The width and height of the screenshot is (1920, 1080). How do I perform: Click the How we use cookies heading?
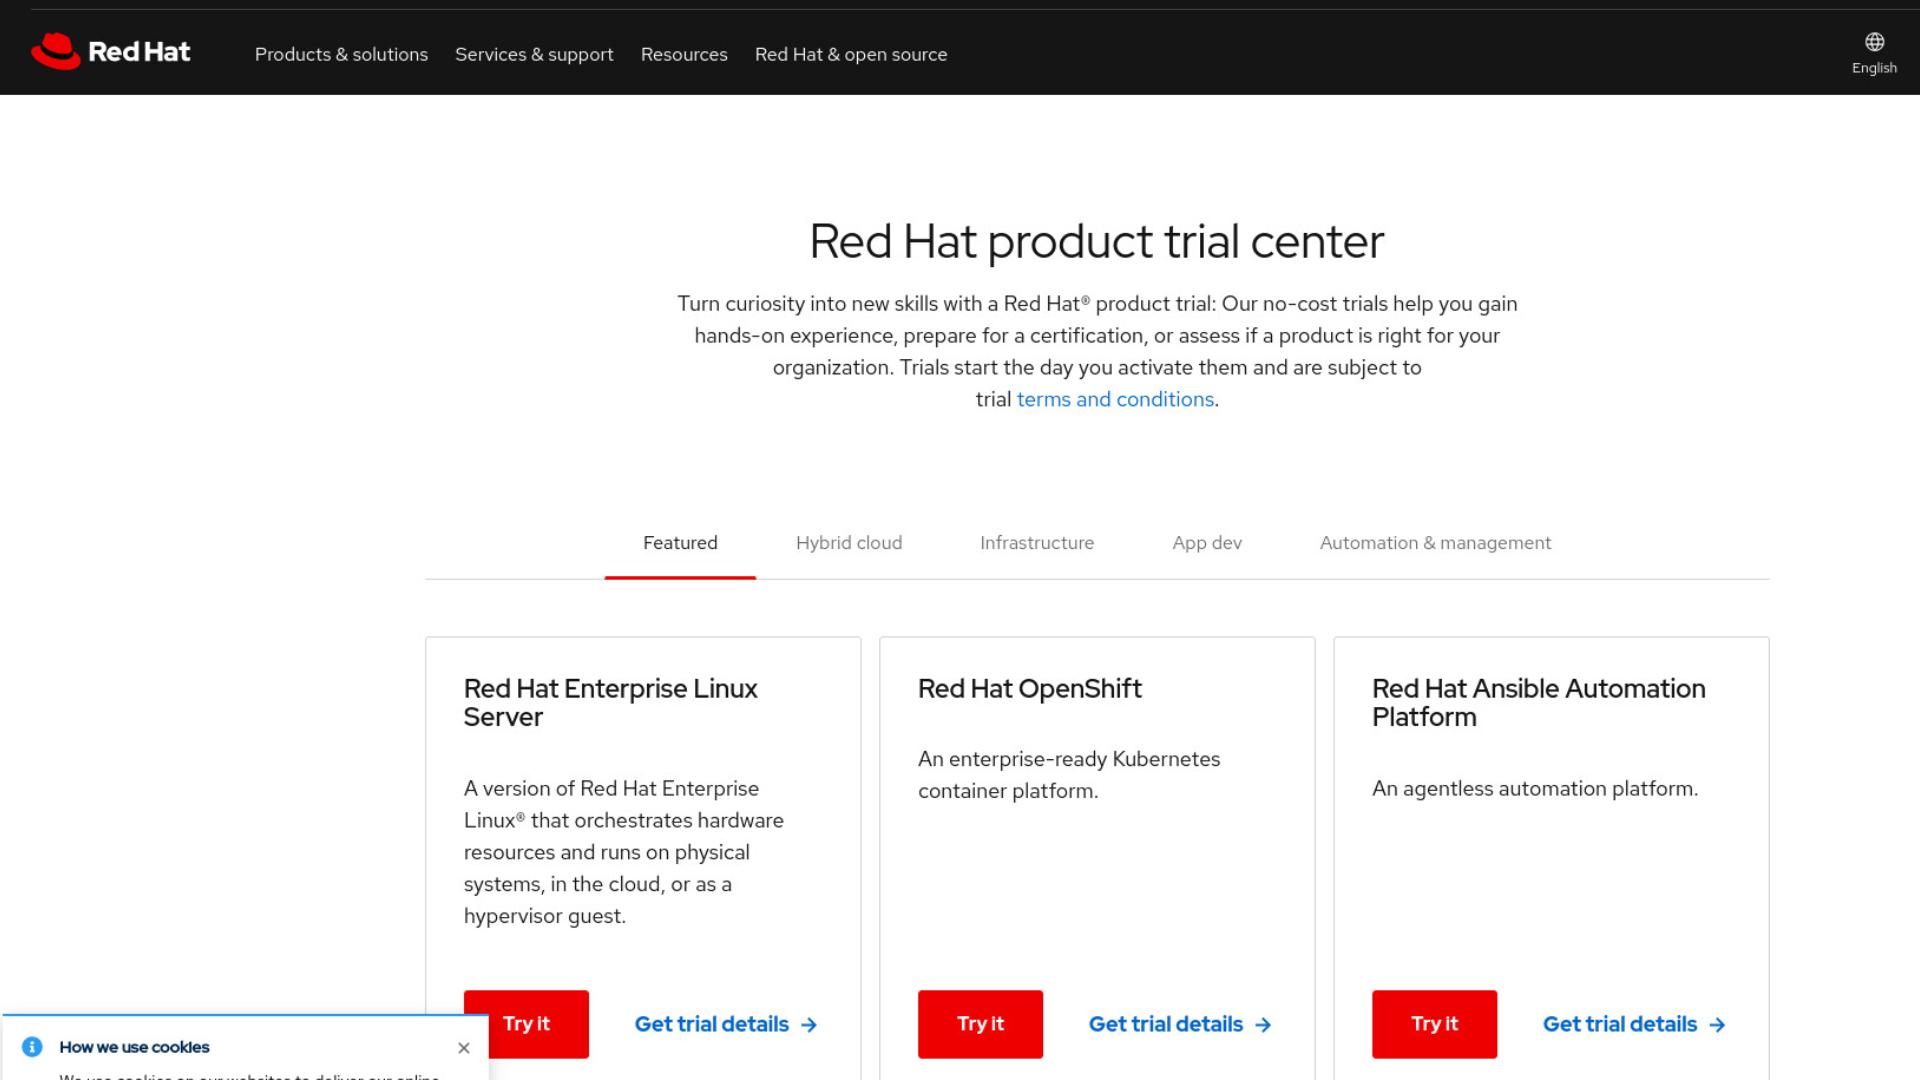134,1047
